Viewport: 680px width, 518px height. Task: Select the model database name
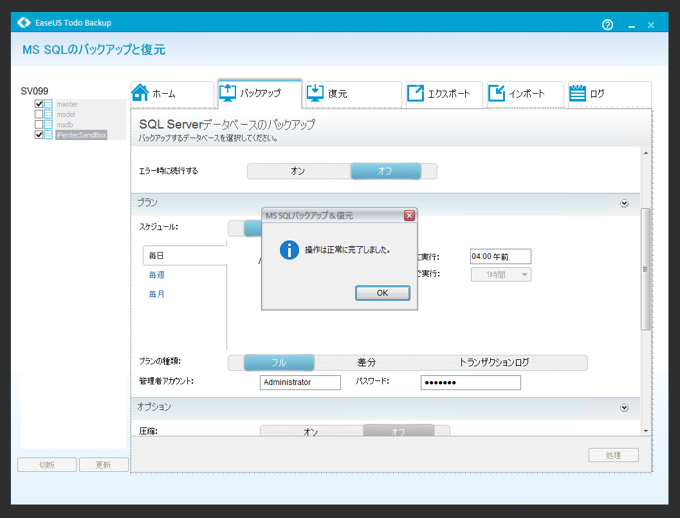[x=65, y=114]
